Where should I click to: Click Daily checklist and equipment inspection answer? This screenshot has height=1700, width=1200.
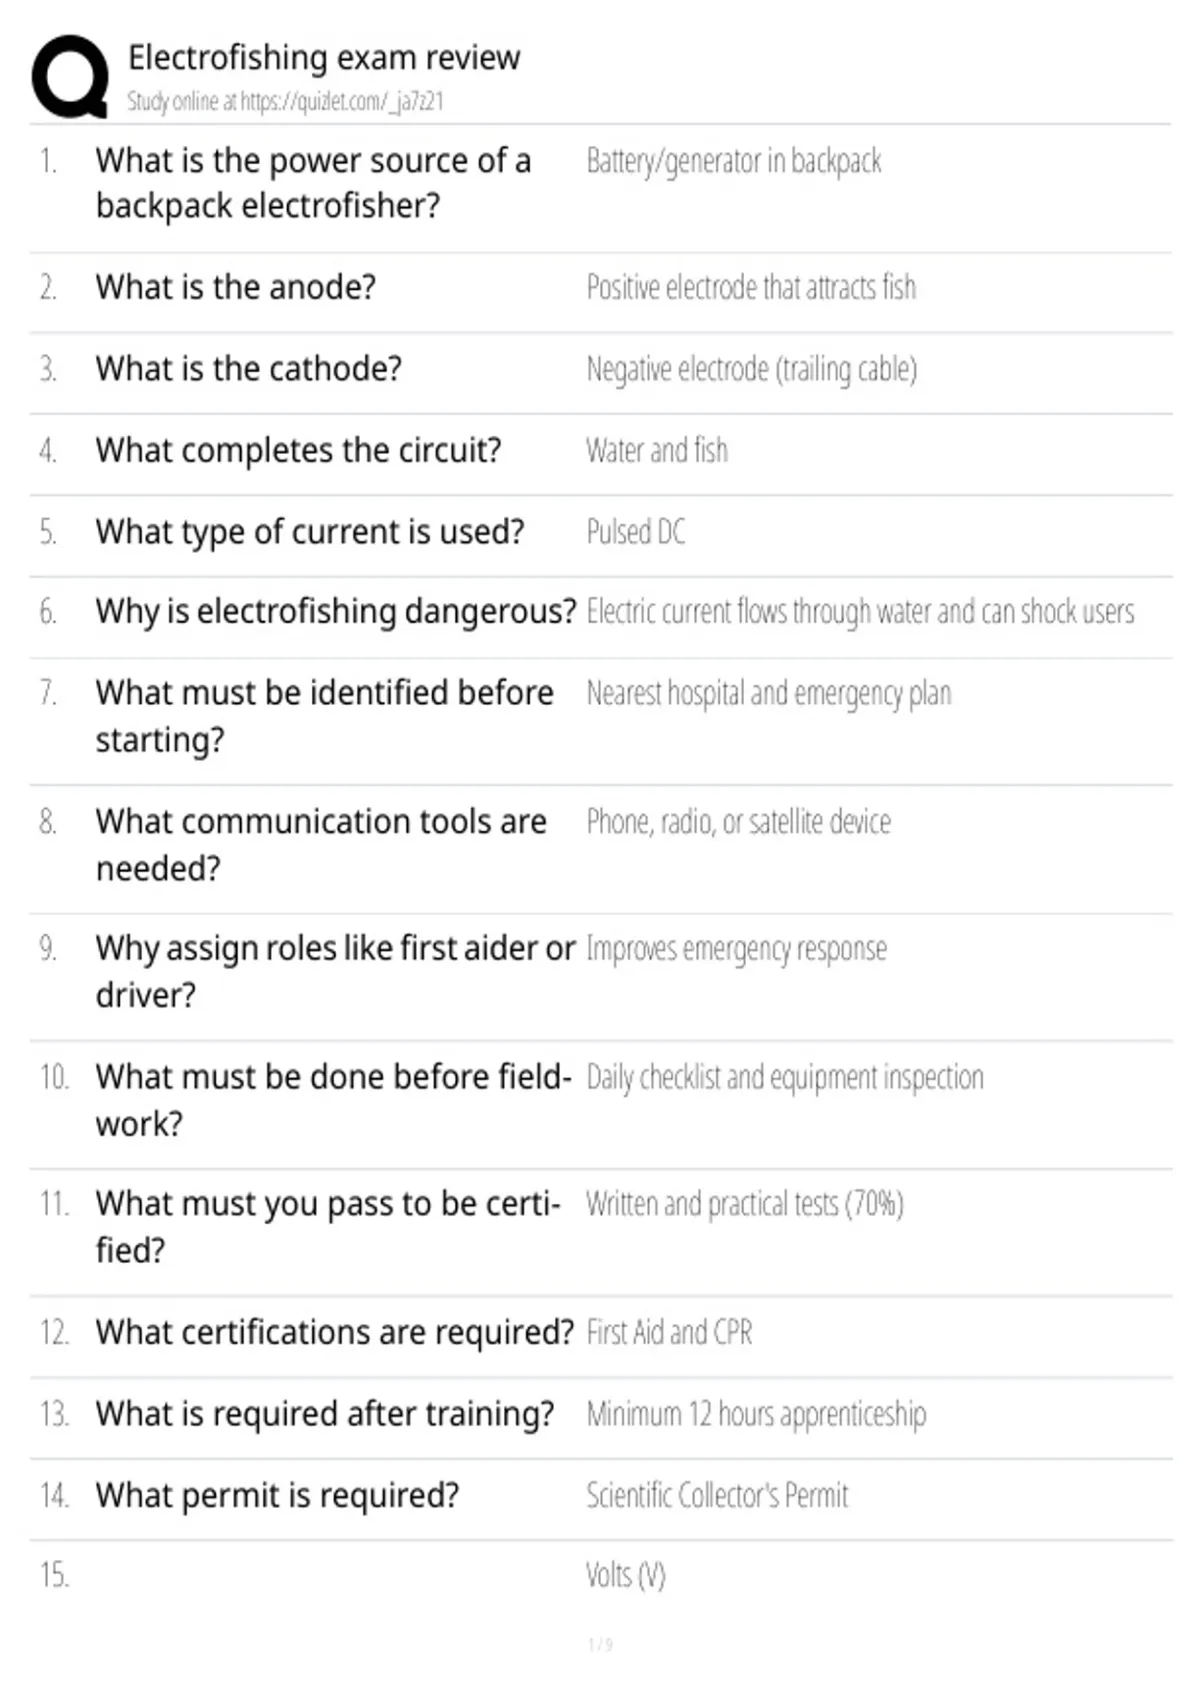[785, 1078]
